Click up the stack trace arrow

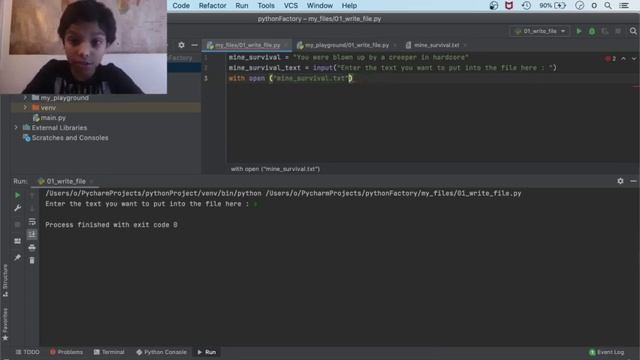click(x=32, y=196)
